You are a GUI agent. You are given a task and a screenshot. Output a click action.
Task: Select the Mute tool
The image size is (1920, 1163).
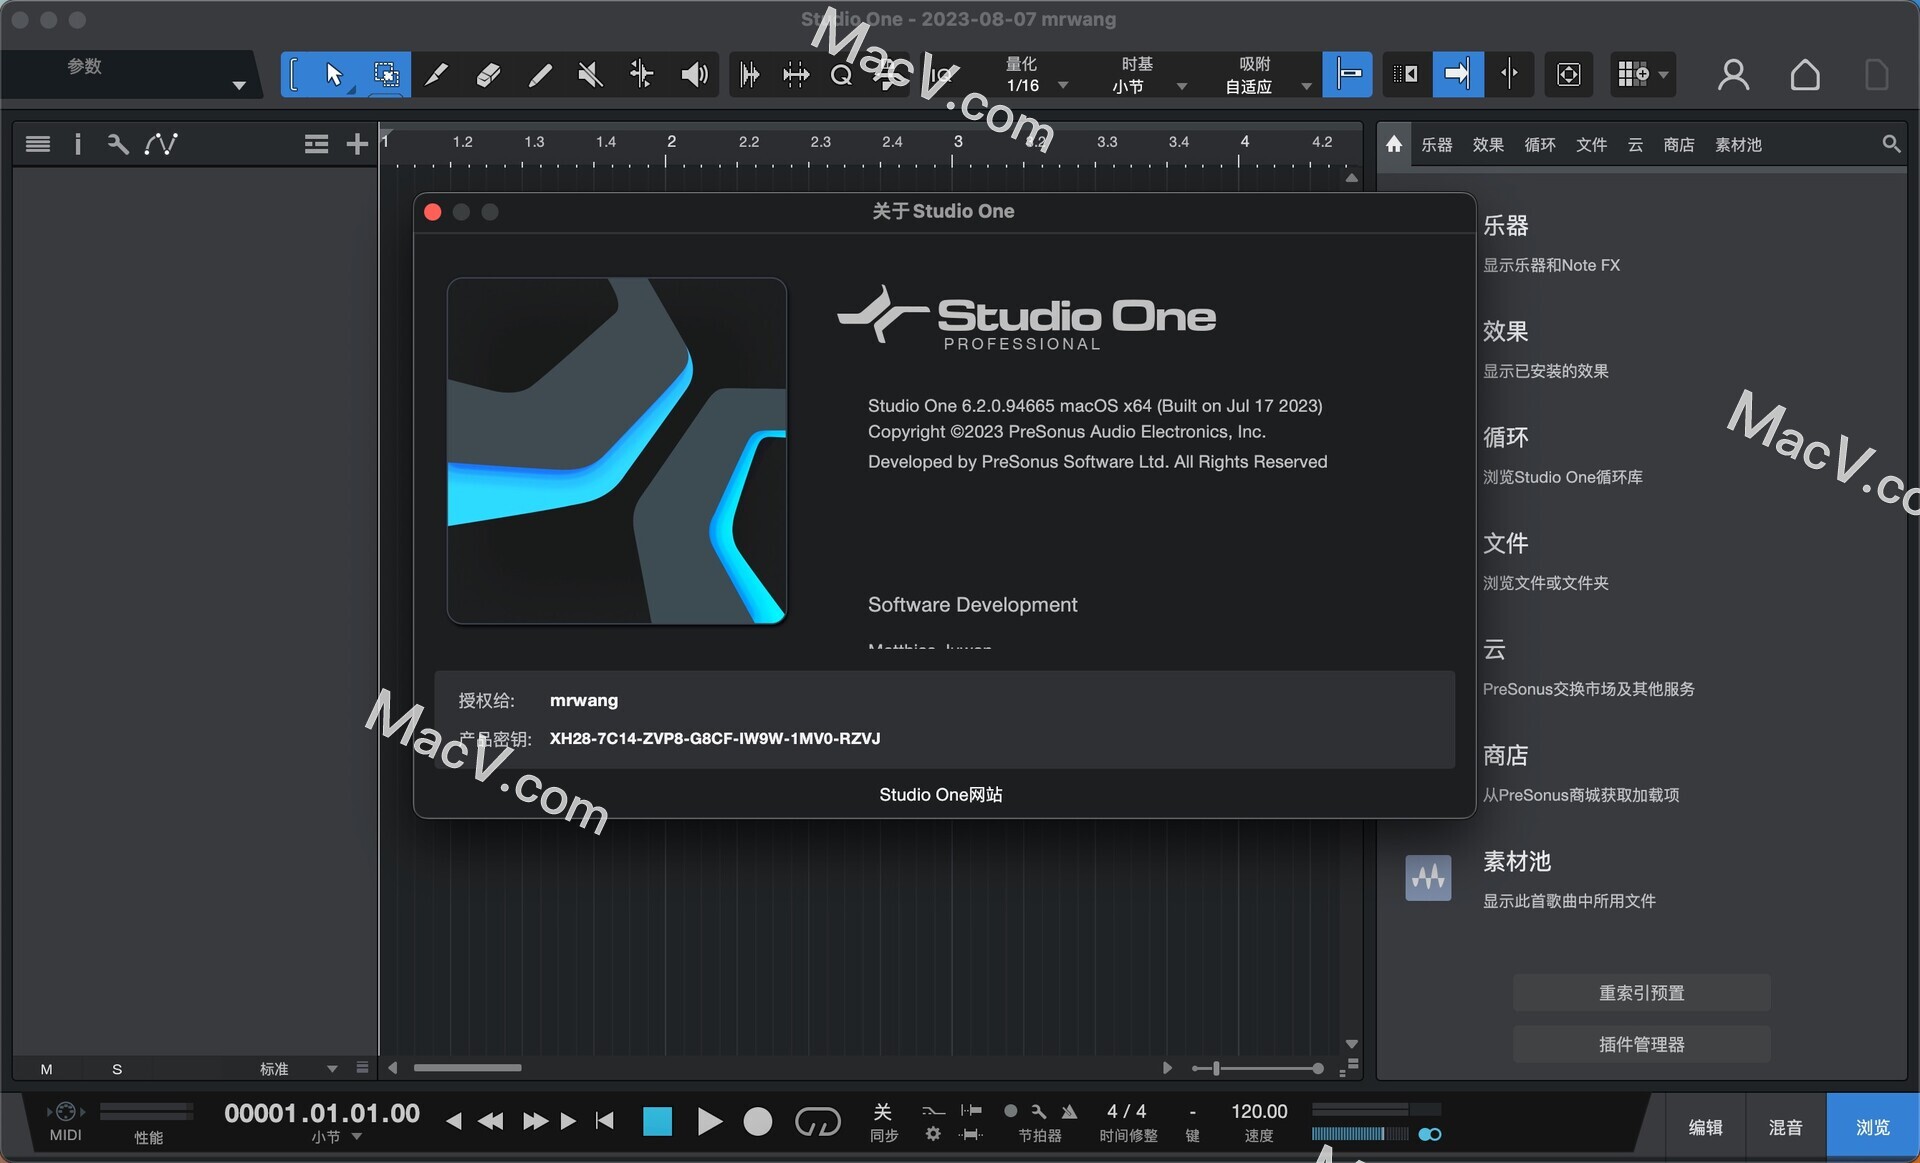(x=590, y=74)
